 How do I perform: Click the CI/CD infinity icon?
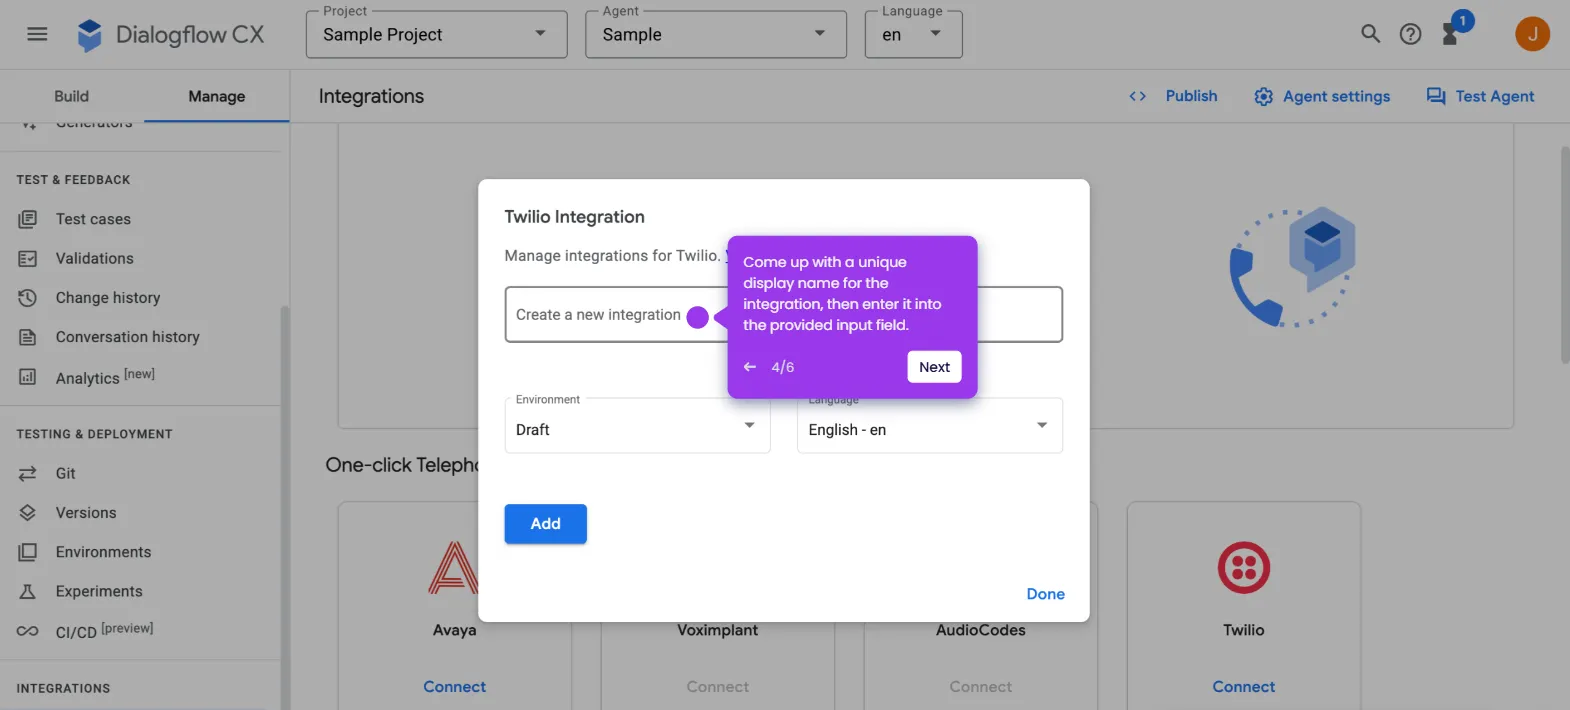pyautogui.click(x=28, y=631)
